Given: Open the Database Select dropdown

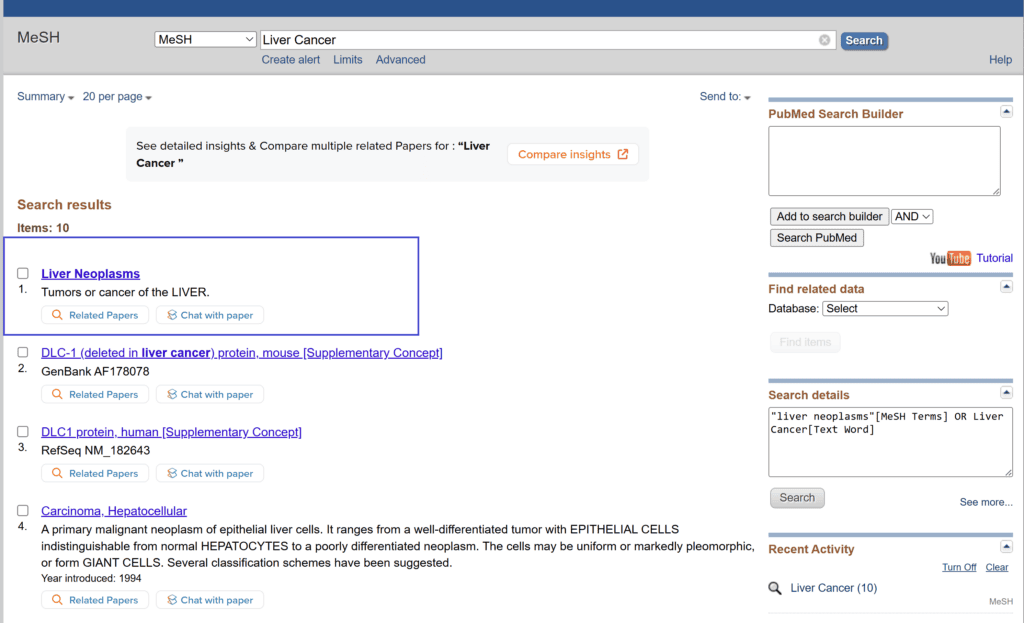Looking at the screenshot, I should [x=885, y=308].
